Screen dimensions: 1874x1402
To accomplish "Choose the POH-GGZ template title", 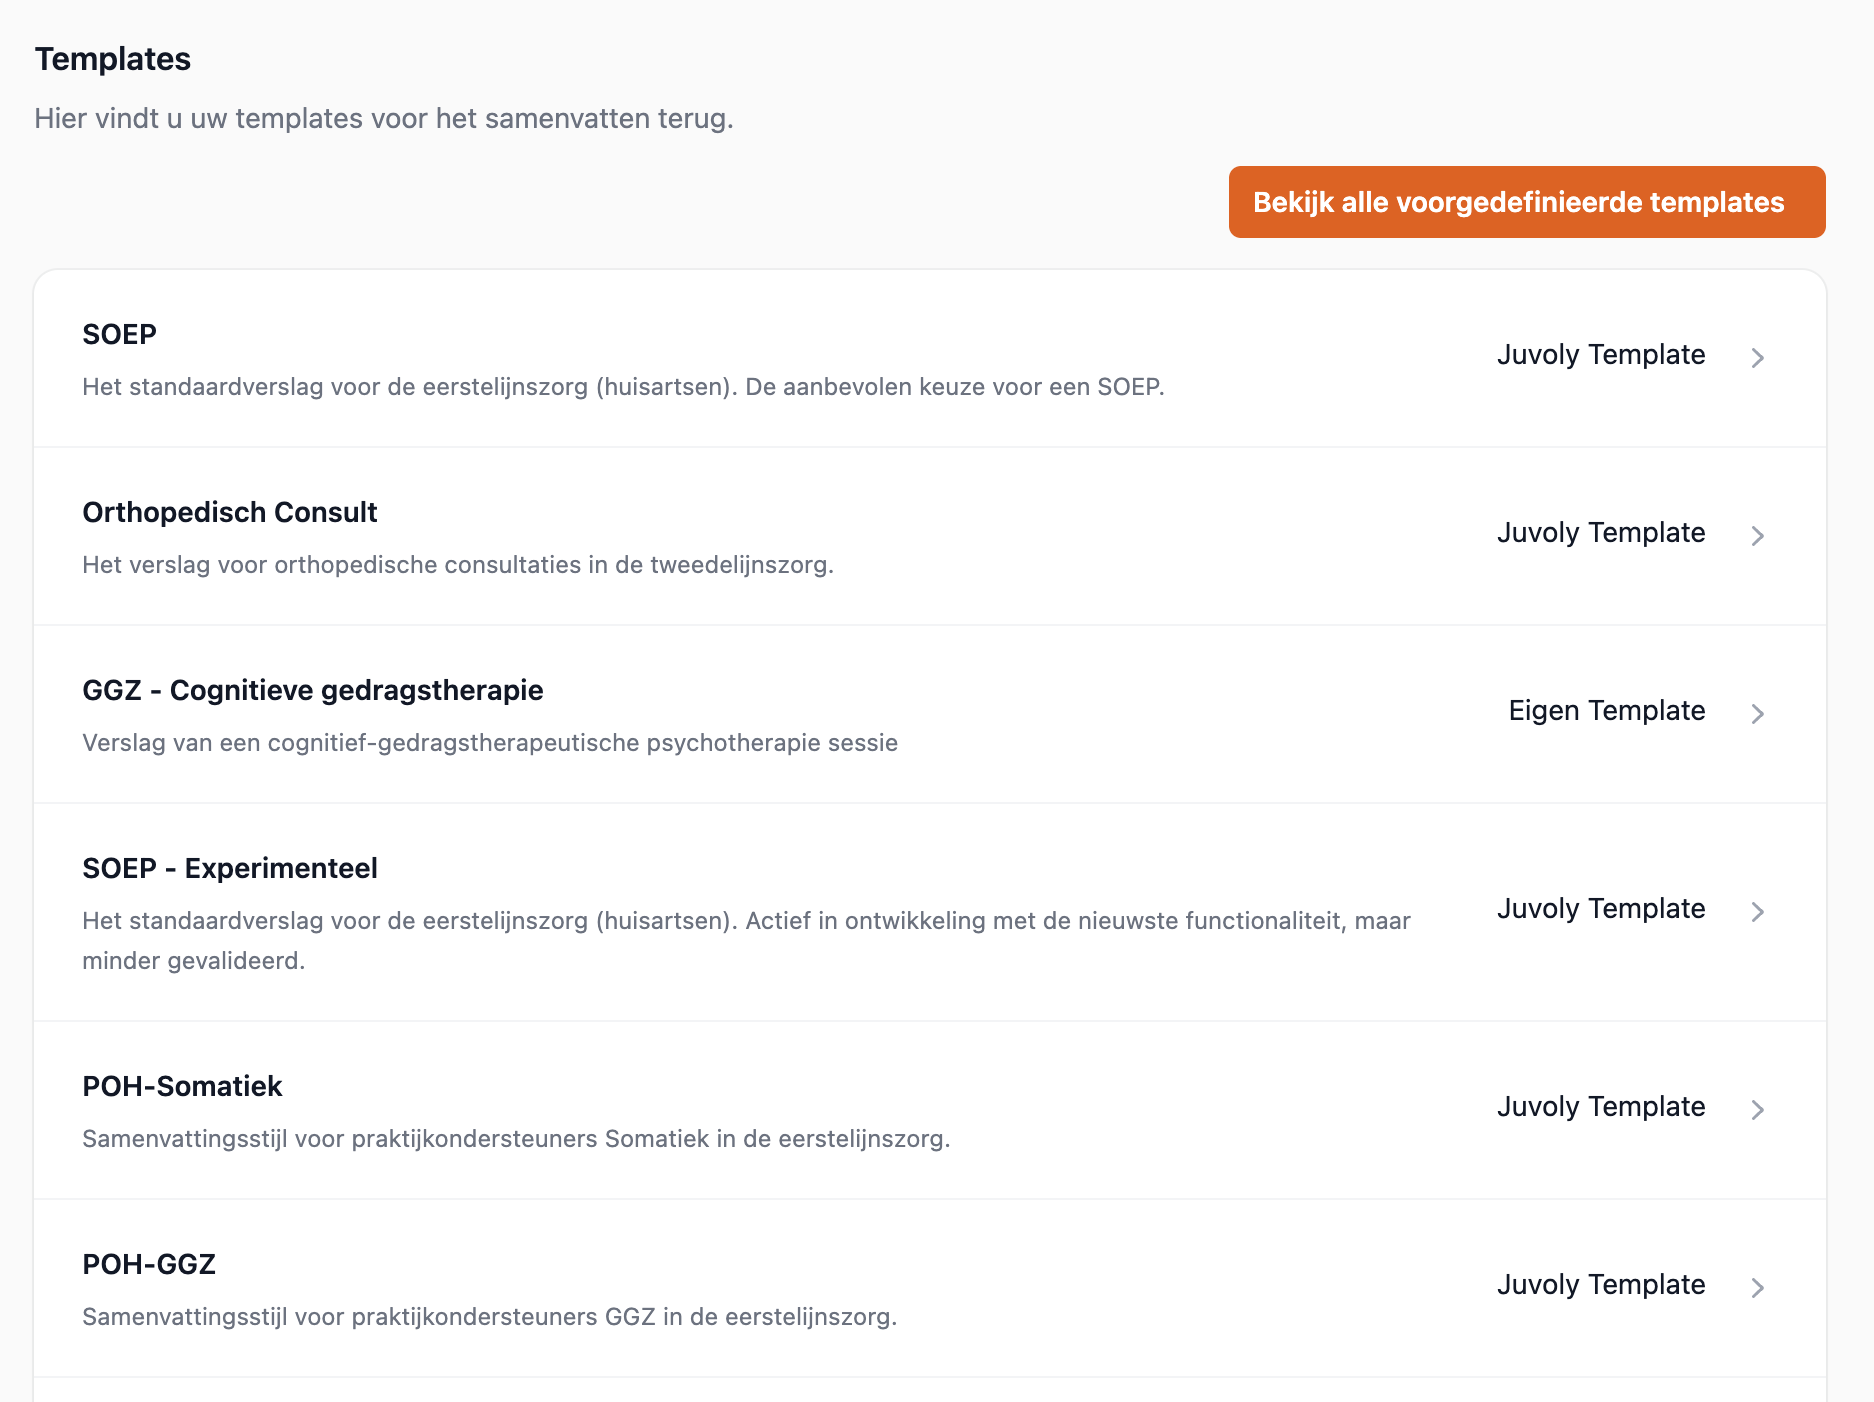I will click(149, 1264).
